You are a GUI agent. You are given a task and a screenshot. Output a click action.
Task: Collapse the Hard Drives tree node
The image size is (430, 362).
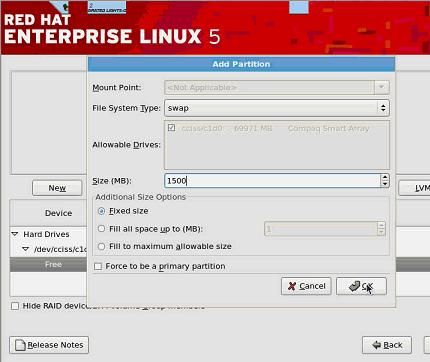coord(15,234)
